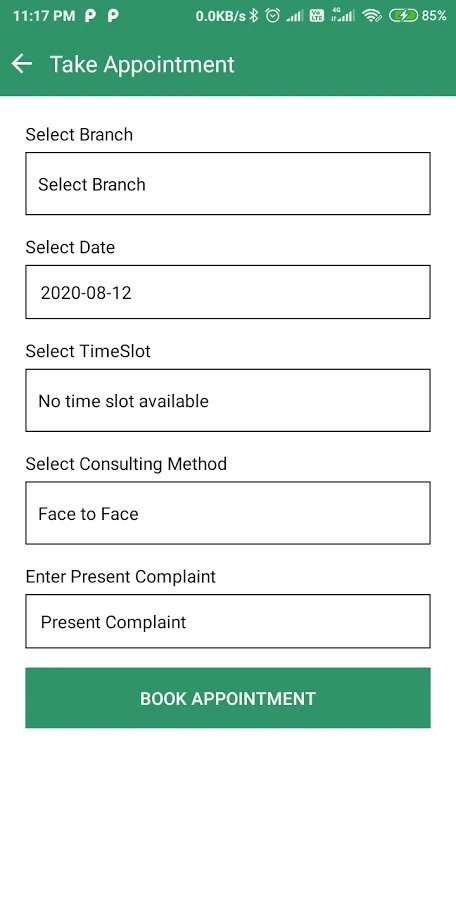Image resolution: width=456 pixels, height=912 pixels.
Task: Tap the Select Date label
Action: pyautogui.click(x=70, y=247)
